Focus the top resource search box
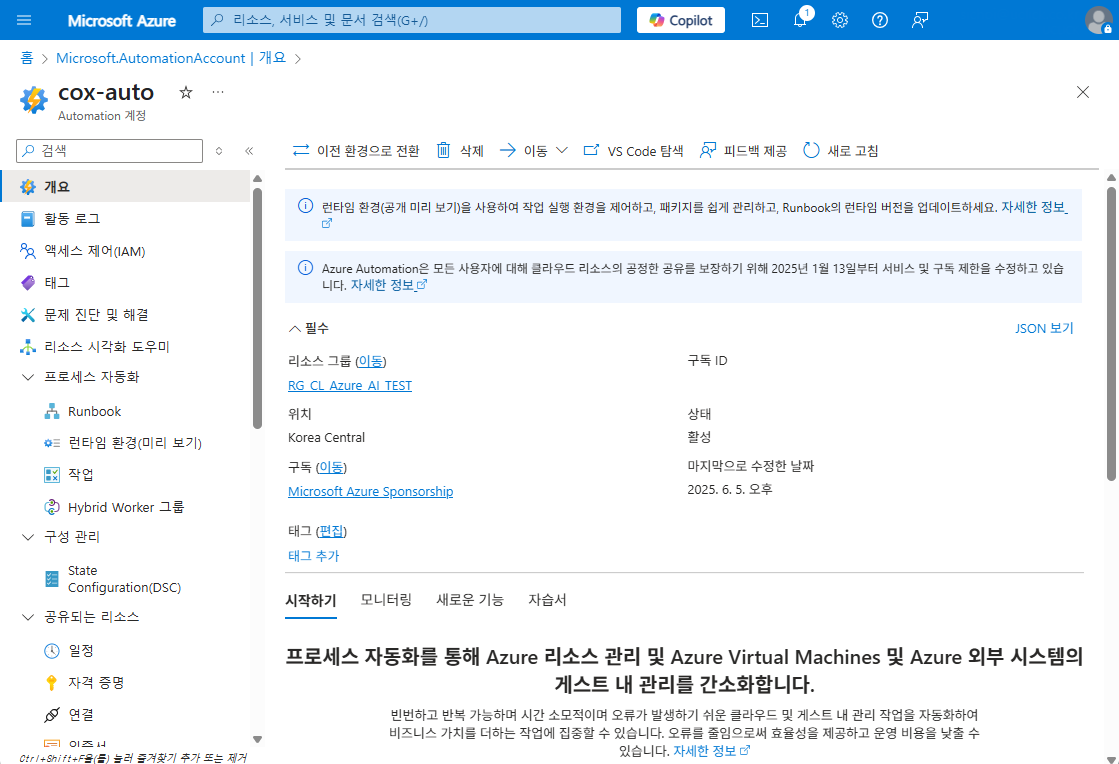1119x764 pixels. click(412, 20)
